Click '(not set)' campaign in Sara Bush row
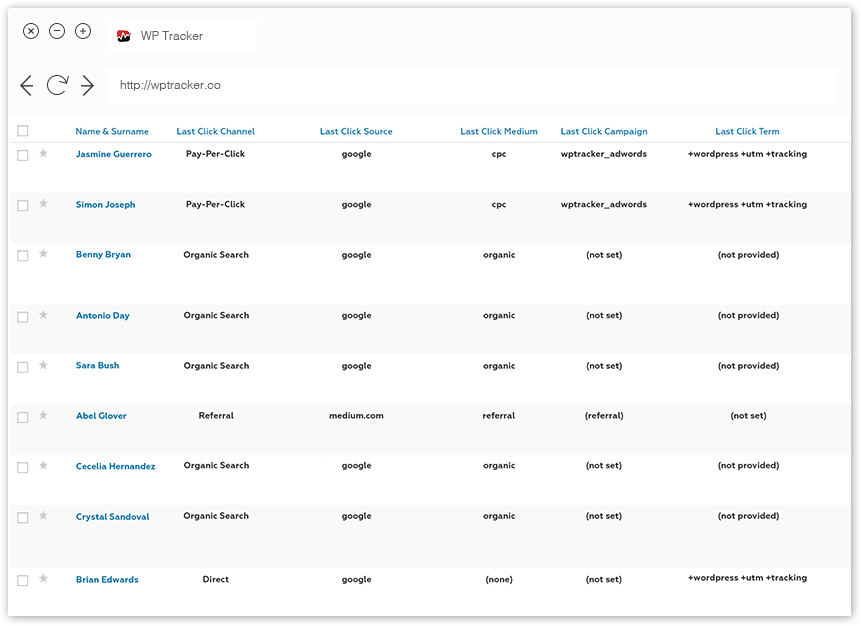 604,366
